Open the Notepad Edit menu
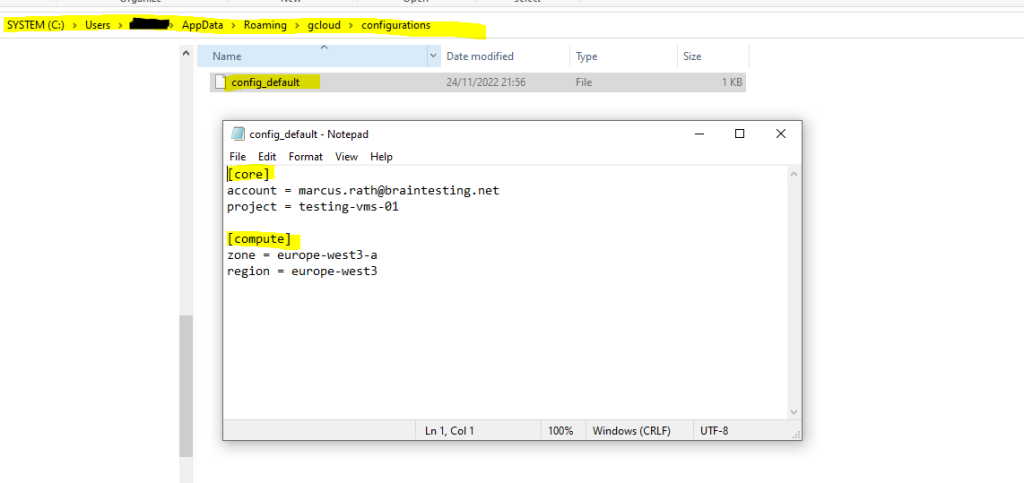 (266, 157)
